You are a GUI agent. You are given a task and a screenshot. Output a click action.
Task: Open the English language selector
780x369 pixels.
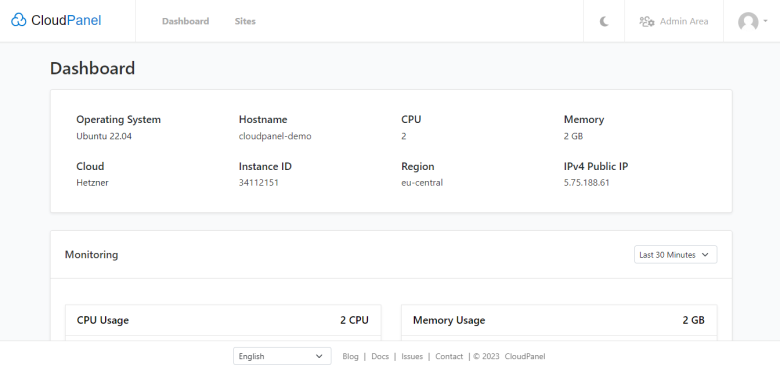pyautogui.click(x=282, y=356)
